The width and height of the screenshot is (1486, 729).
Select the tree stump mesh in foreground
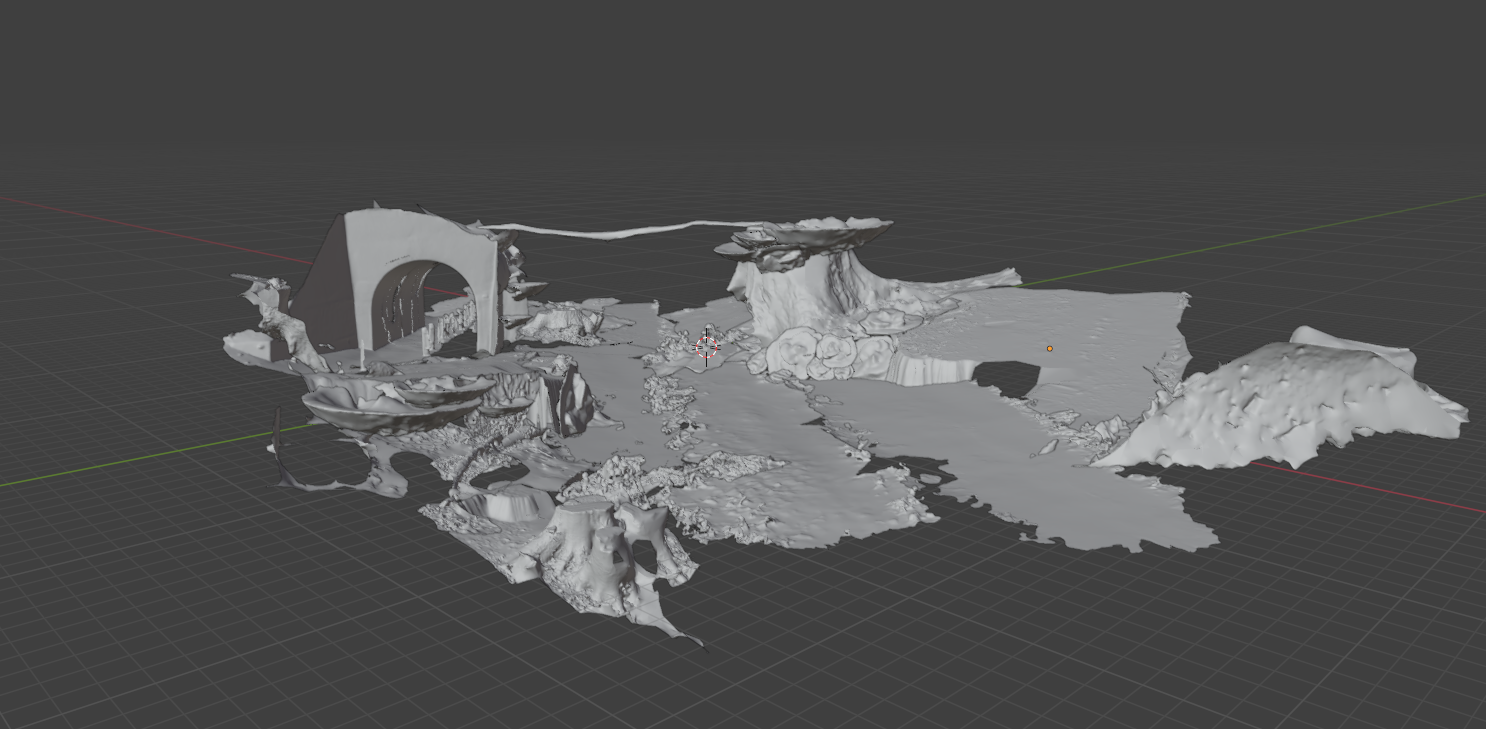click(600, 554)
